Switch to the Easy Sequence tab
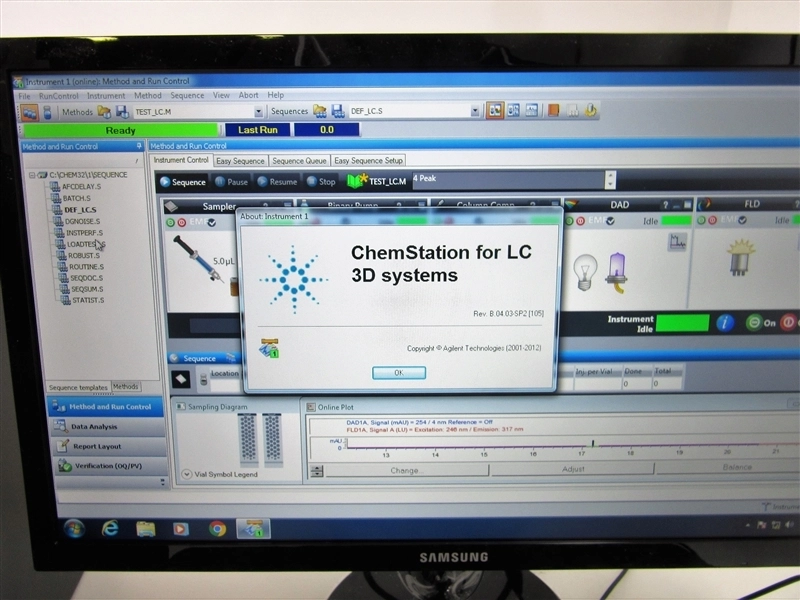Viewport: 800px width, 600px height. click(240, 161)
